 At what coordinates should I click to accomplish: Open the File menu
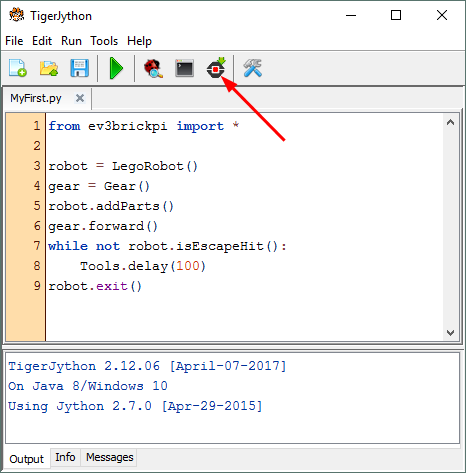(14, 41)
